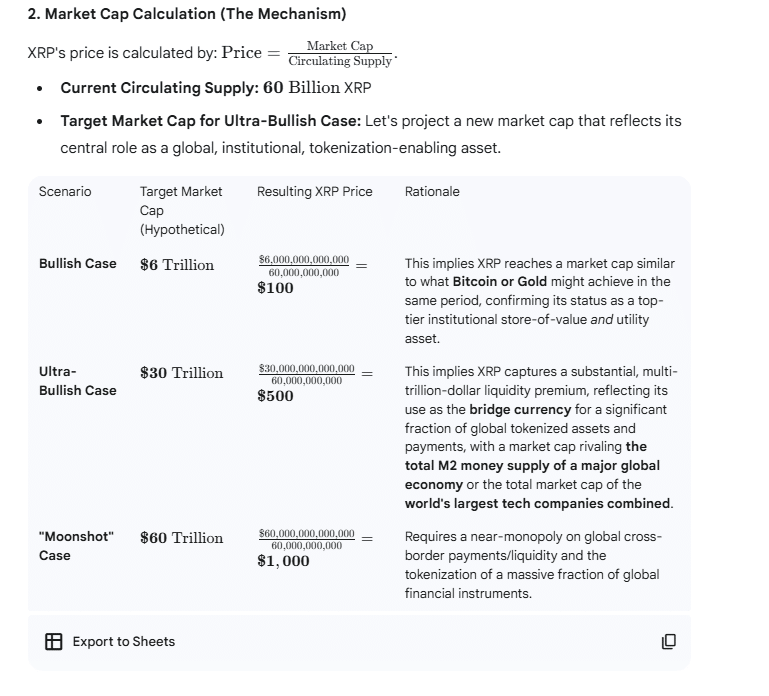Select the Scenario column header
The image size is (769, 696).
[x=65, y=191]
